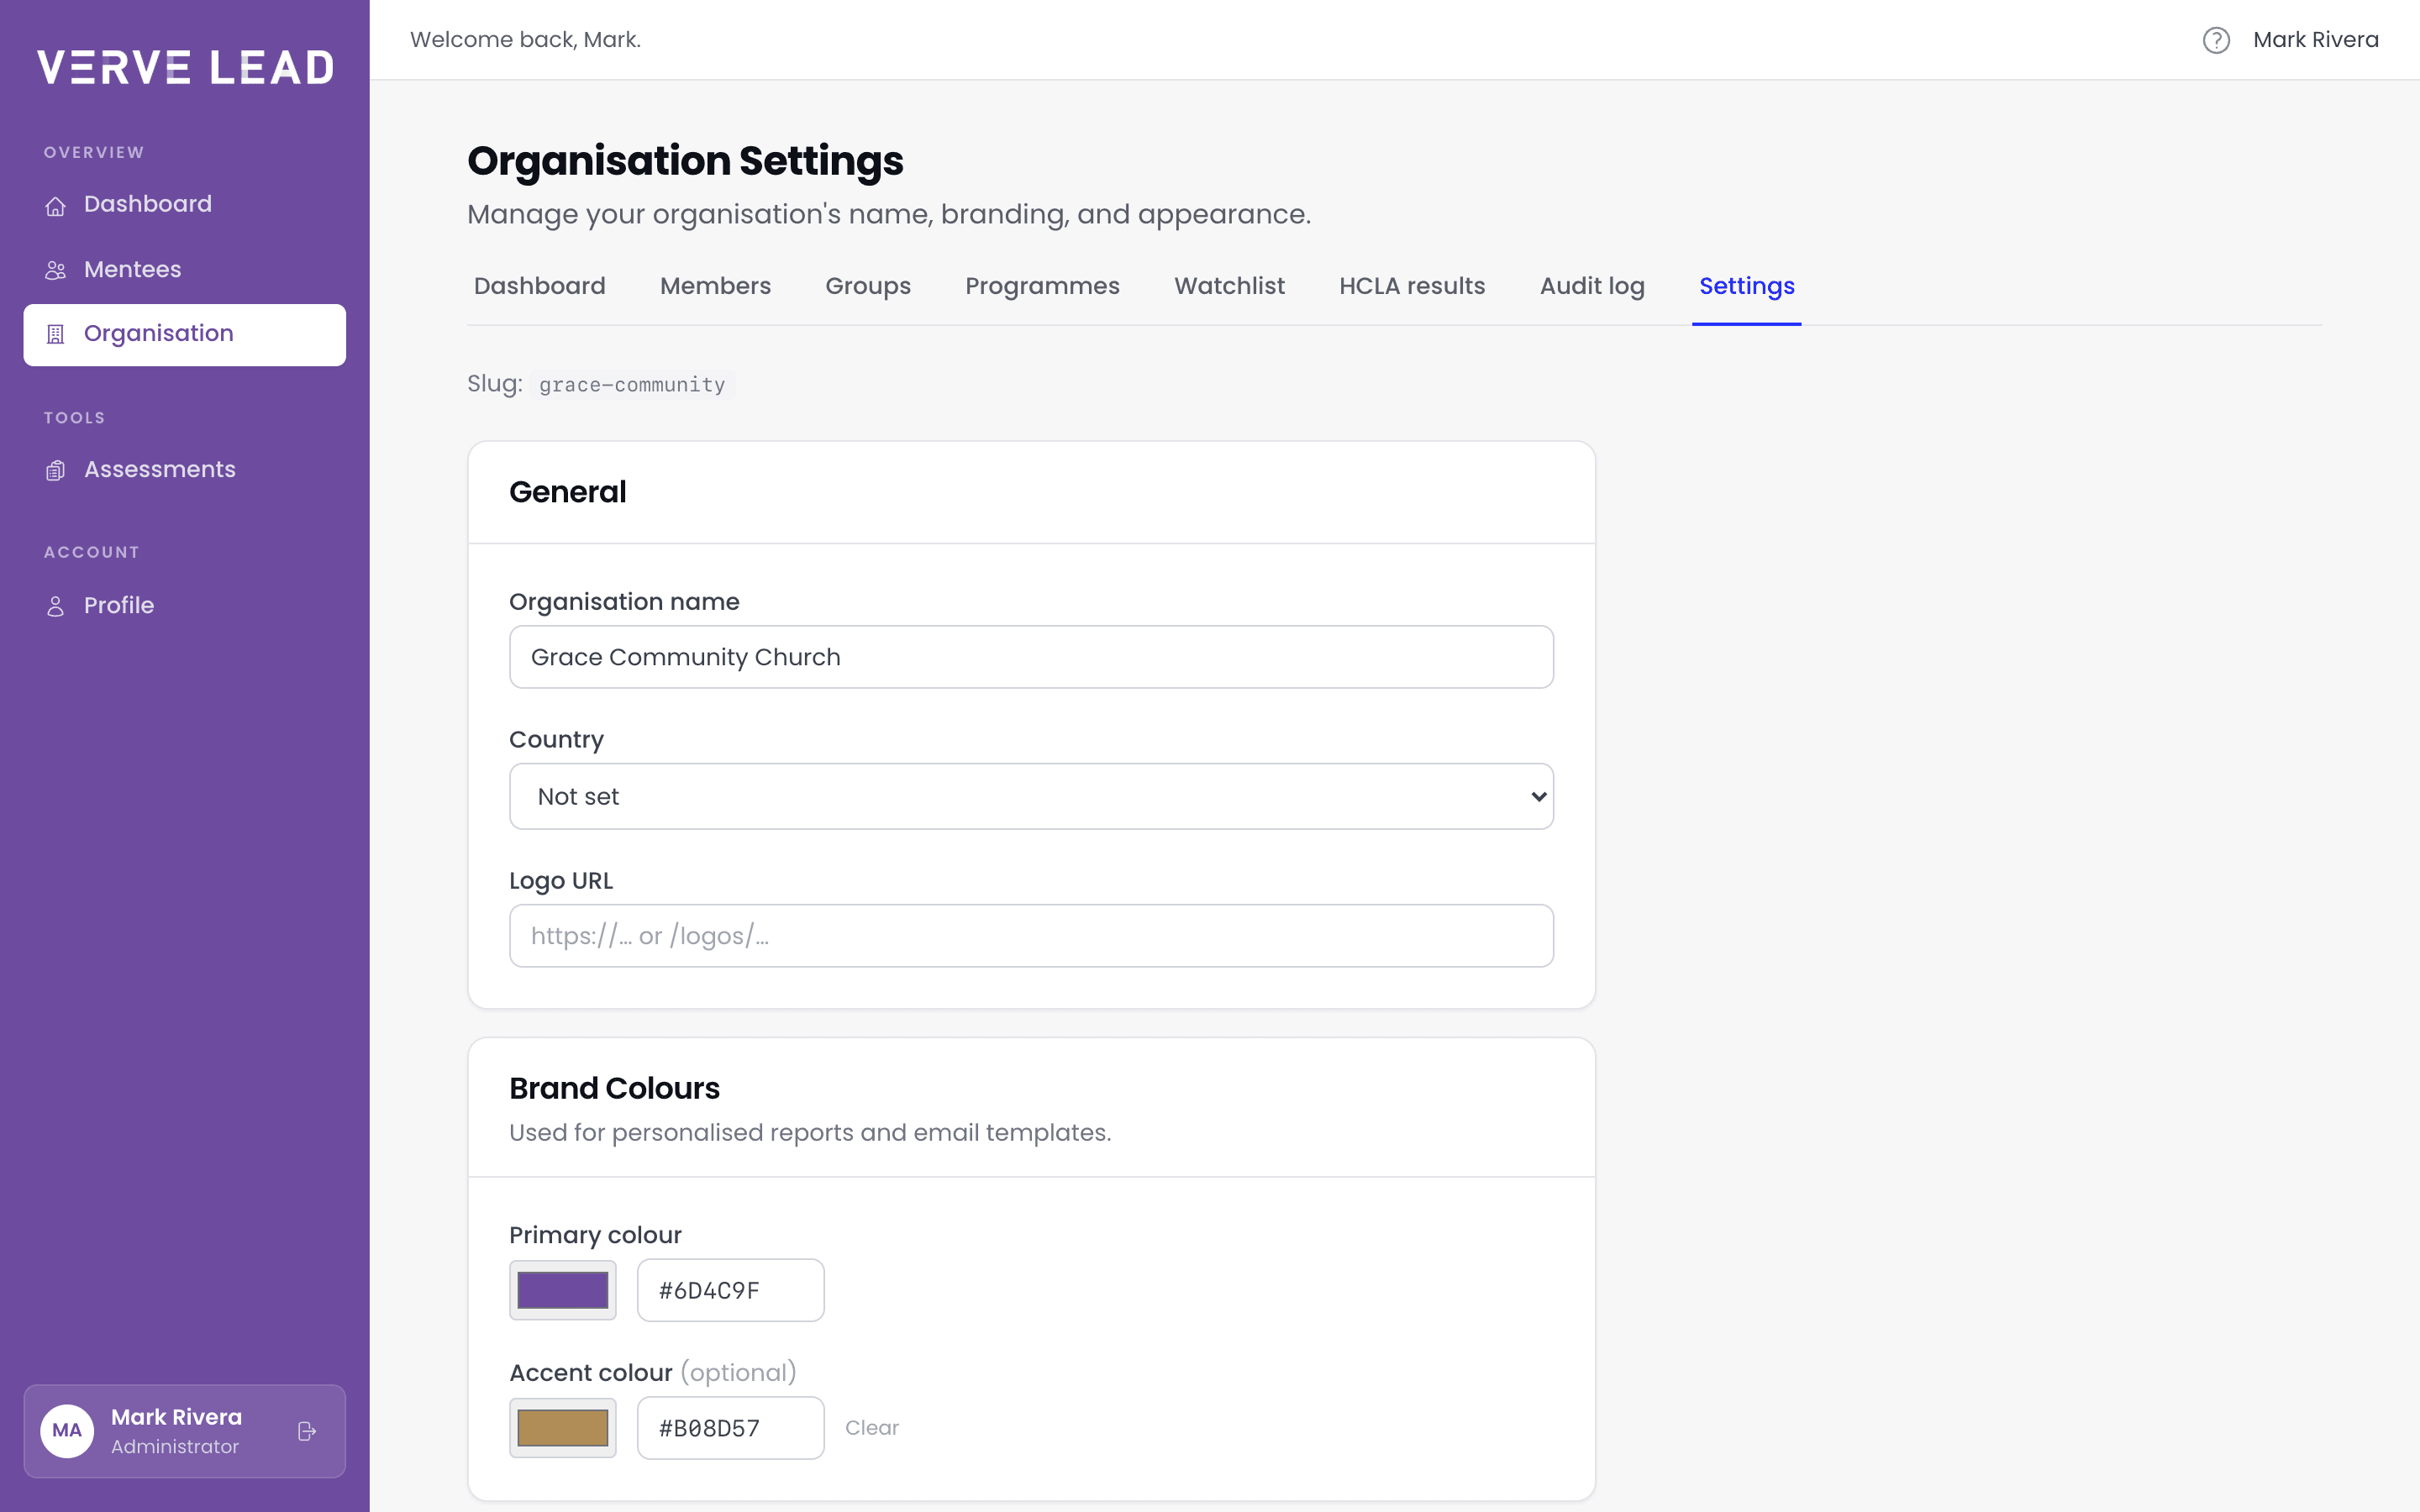Click the sign-out icon beside Mark Rivera
The height and width of the screenshot is (1512, 2420).
click(x=307, y=1431)
